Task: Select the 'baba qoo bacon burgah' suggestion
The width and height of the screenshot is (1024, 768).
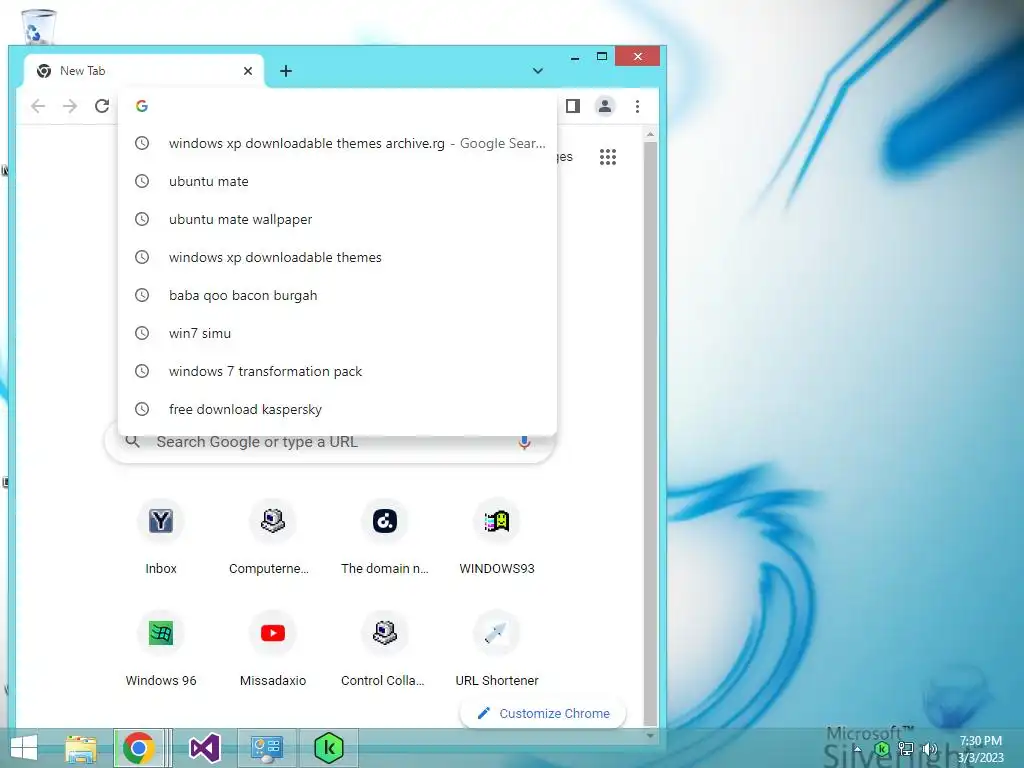Action: tap(337, 295)
